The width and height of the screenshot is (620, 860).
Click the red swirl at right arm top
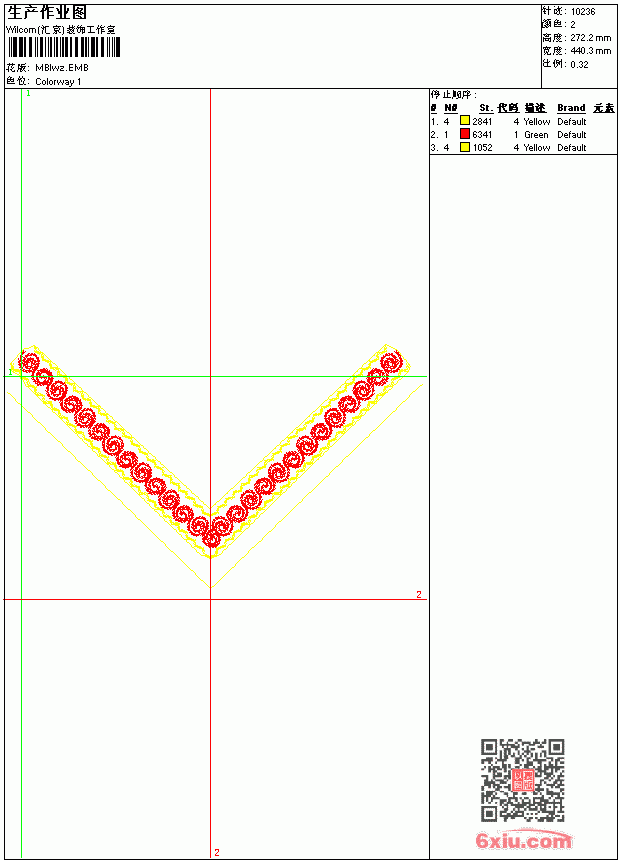pos(391,363)
